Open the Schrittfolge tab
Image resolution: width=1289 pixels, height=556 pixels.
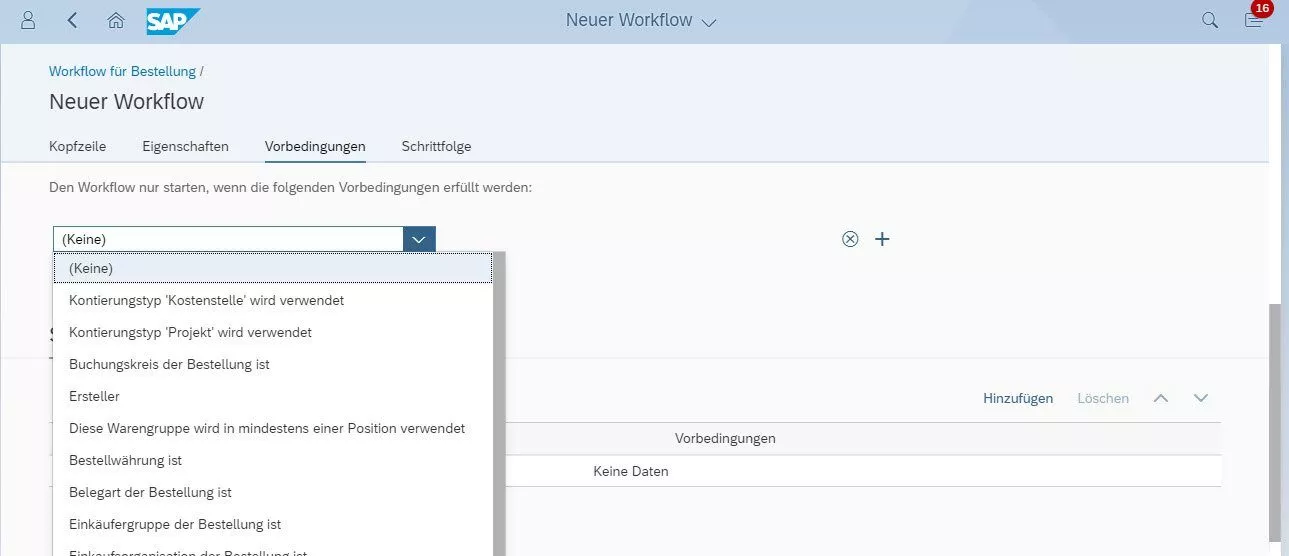pos(436,146)
